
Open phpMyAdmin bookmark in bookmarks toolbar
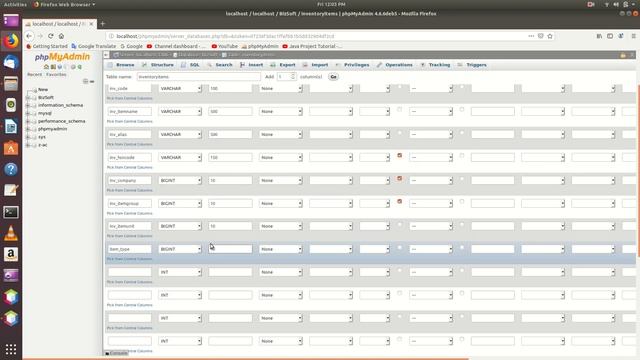pyautogui.click(x=260, y=46)
